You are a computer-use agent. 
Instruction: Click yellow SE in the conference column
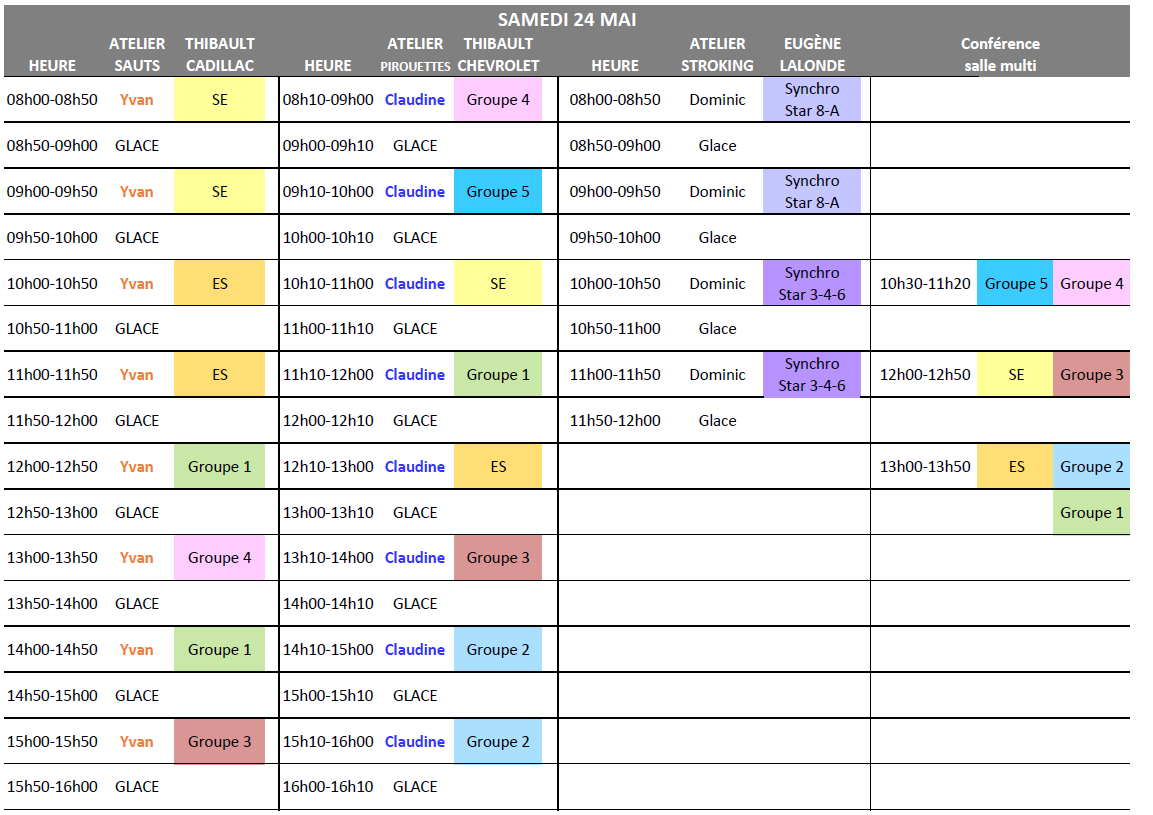(x=1015, y=375)
